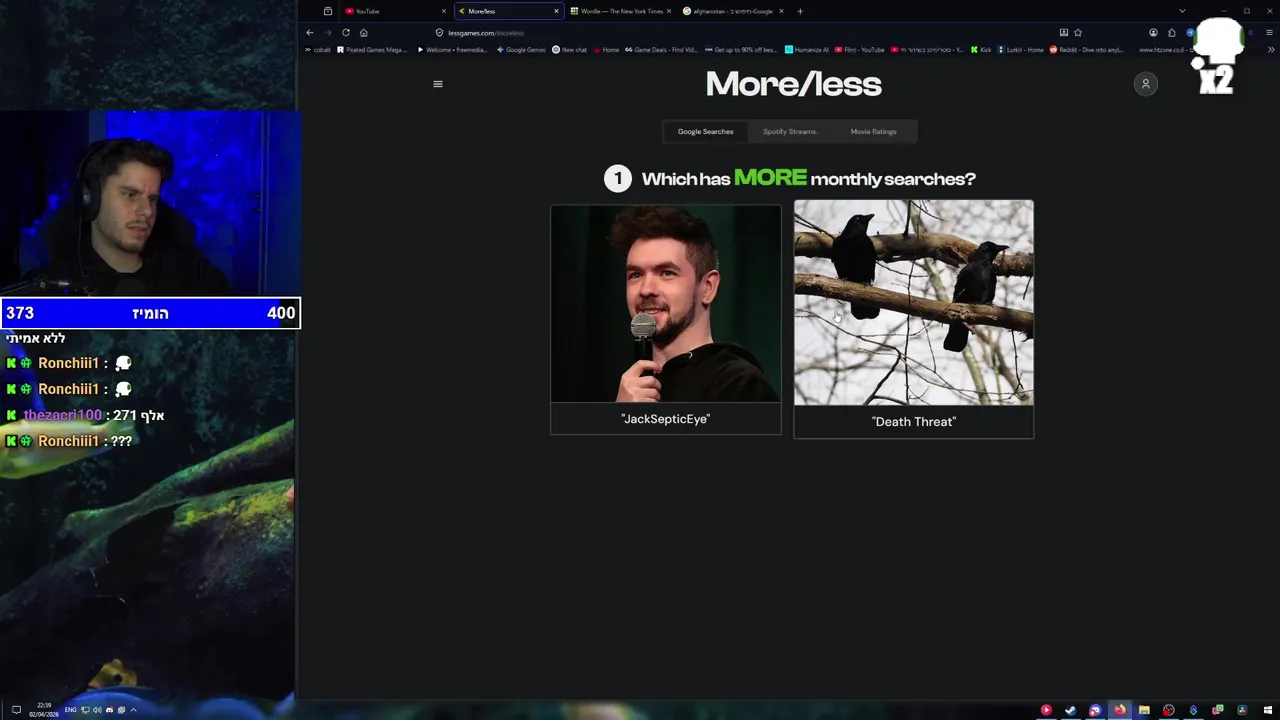Screen dimensions: 1280x720
Task: Choose the JackSepticEye card
Action: (666, 320)
